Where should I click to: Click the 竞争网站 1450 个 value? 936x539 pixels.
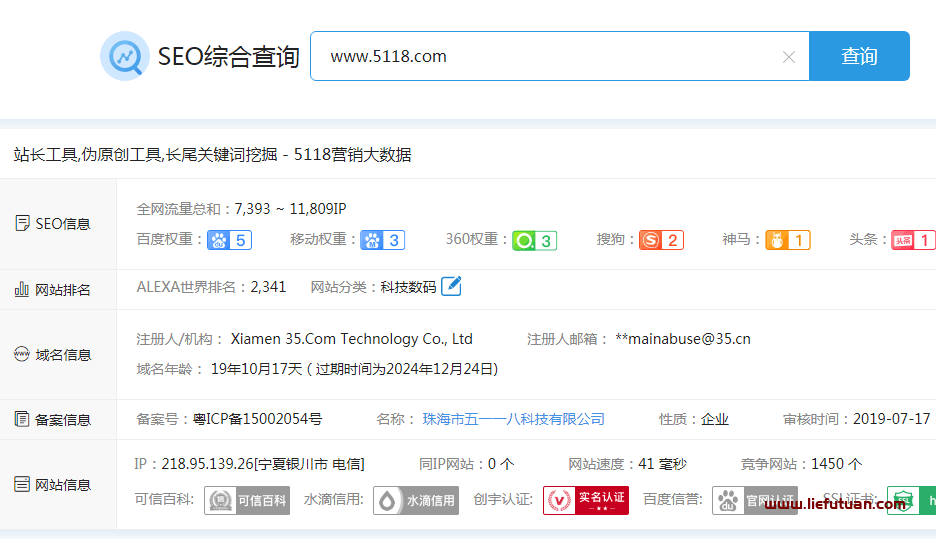(x=837, y=464)
